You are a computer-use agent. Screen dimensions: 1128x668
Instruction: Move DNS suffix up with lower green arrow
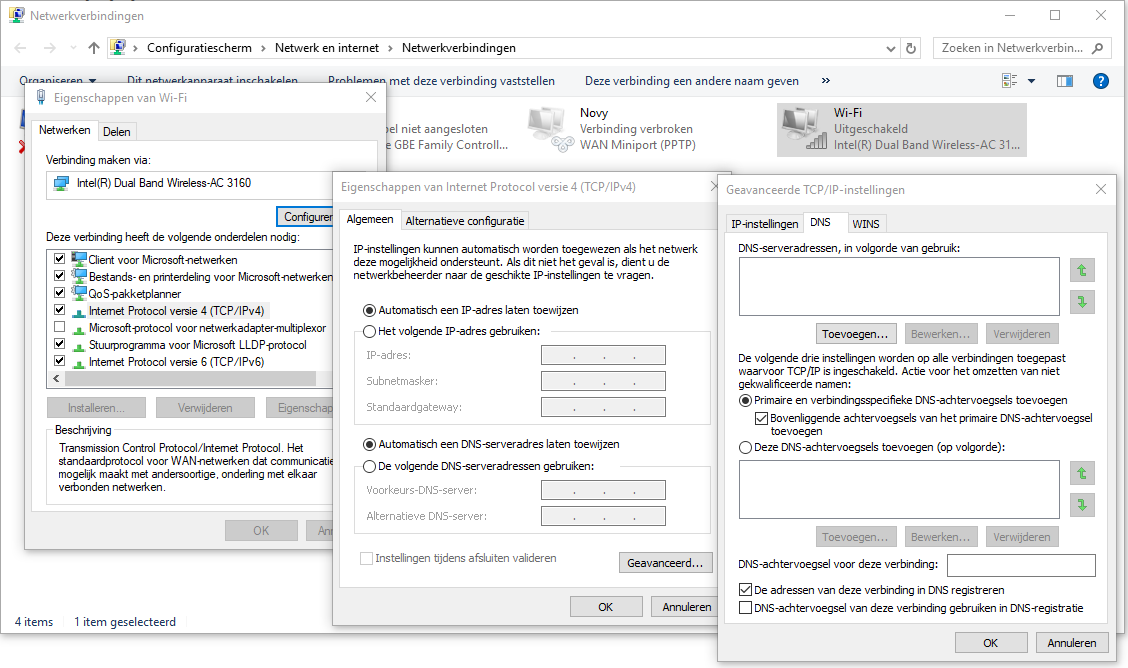click(1082, 473)
